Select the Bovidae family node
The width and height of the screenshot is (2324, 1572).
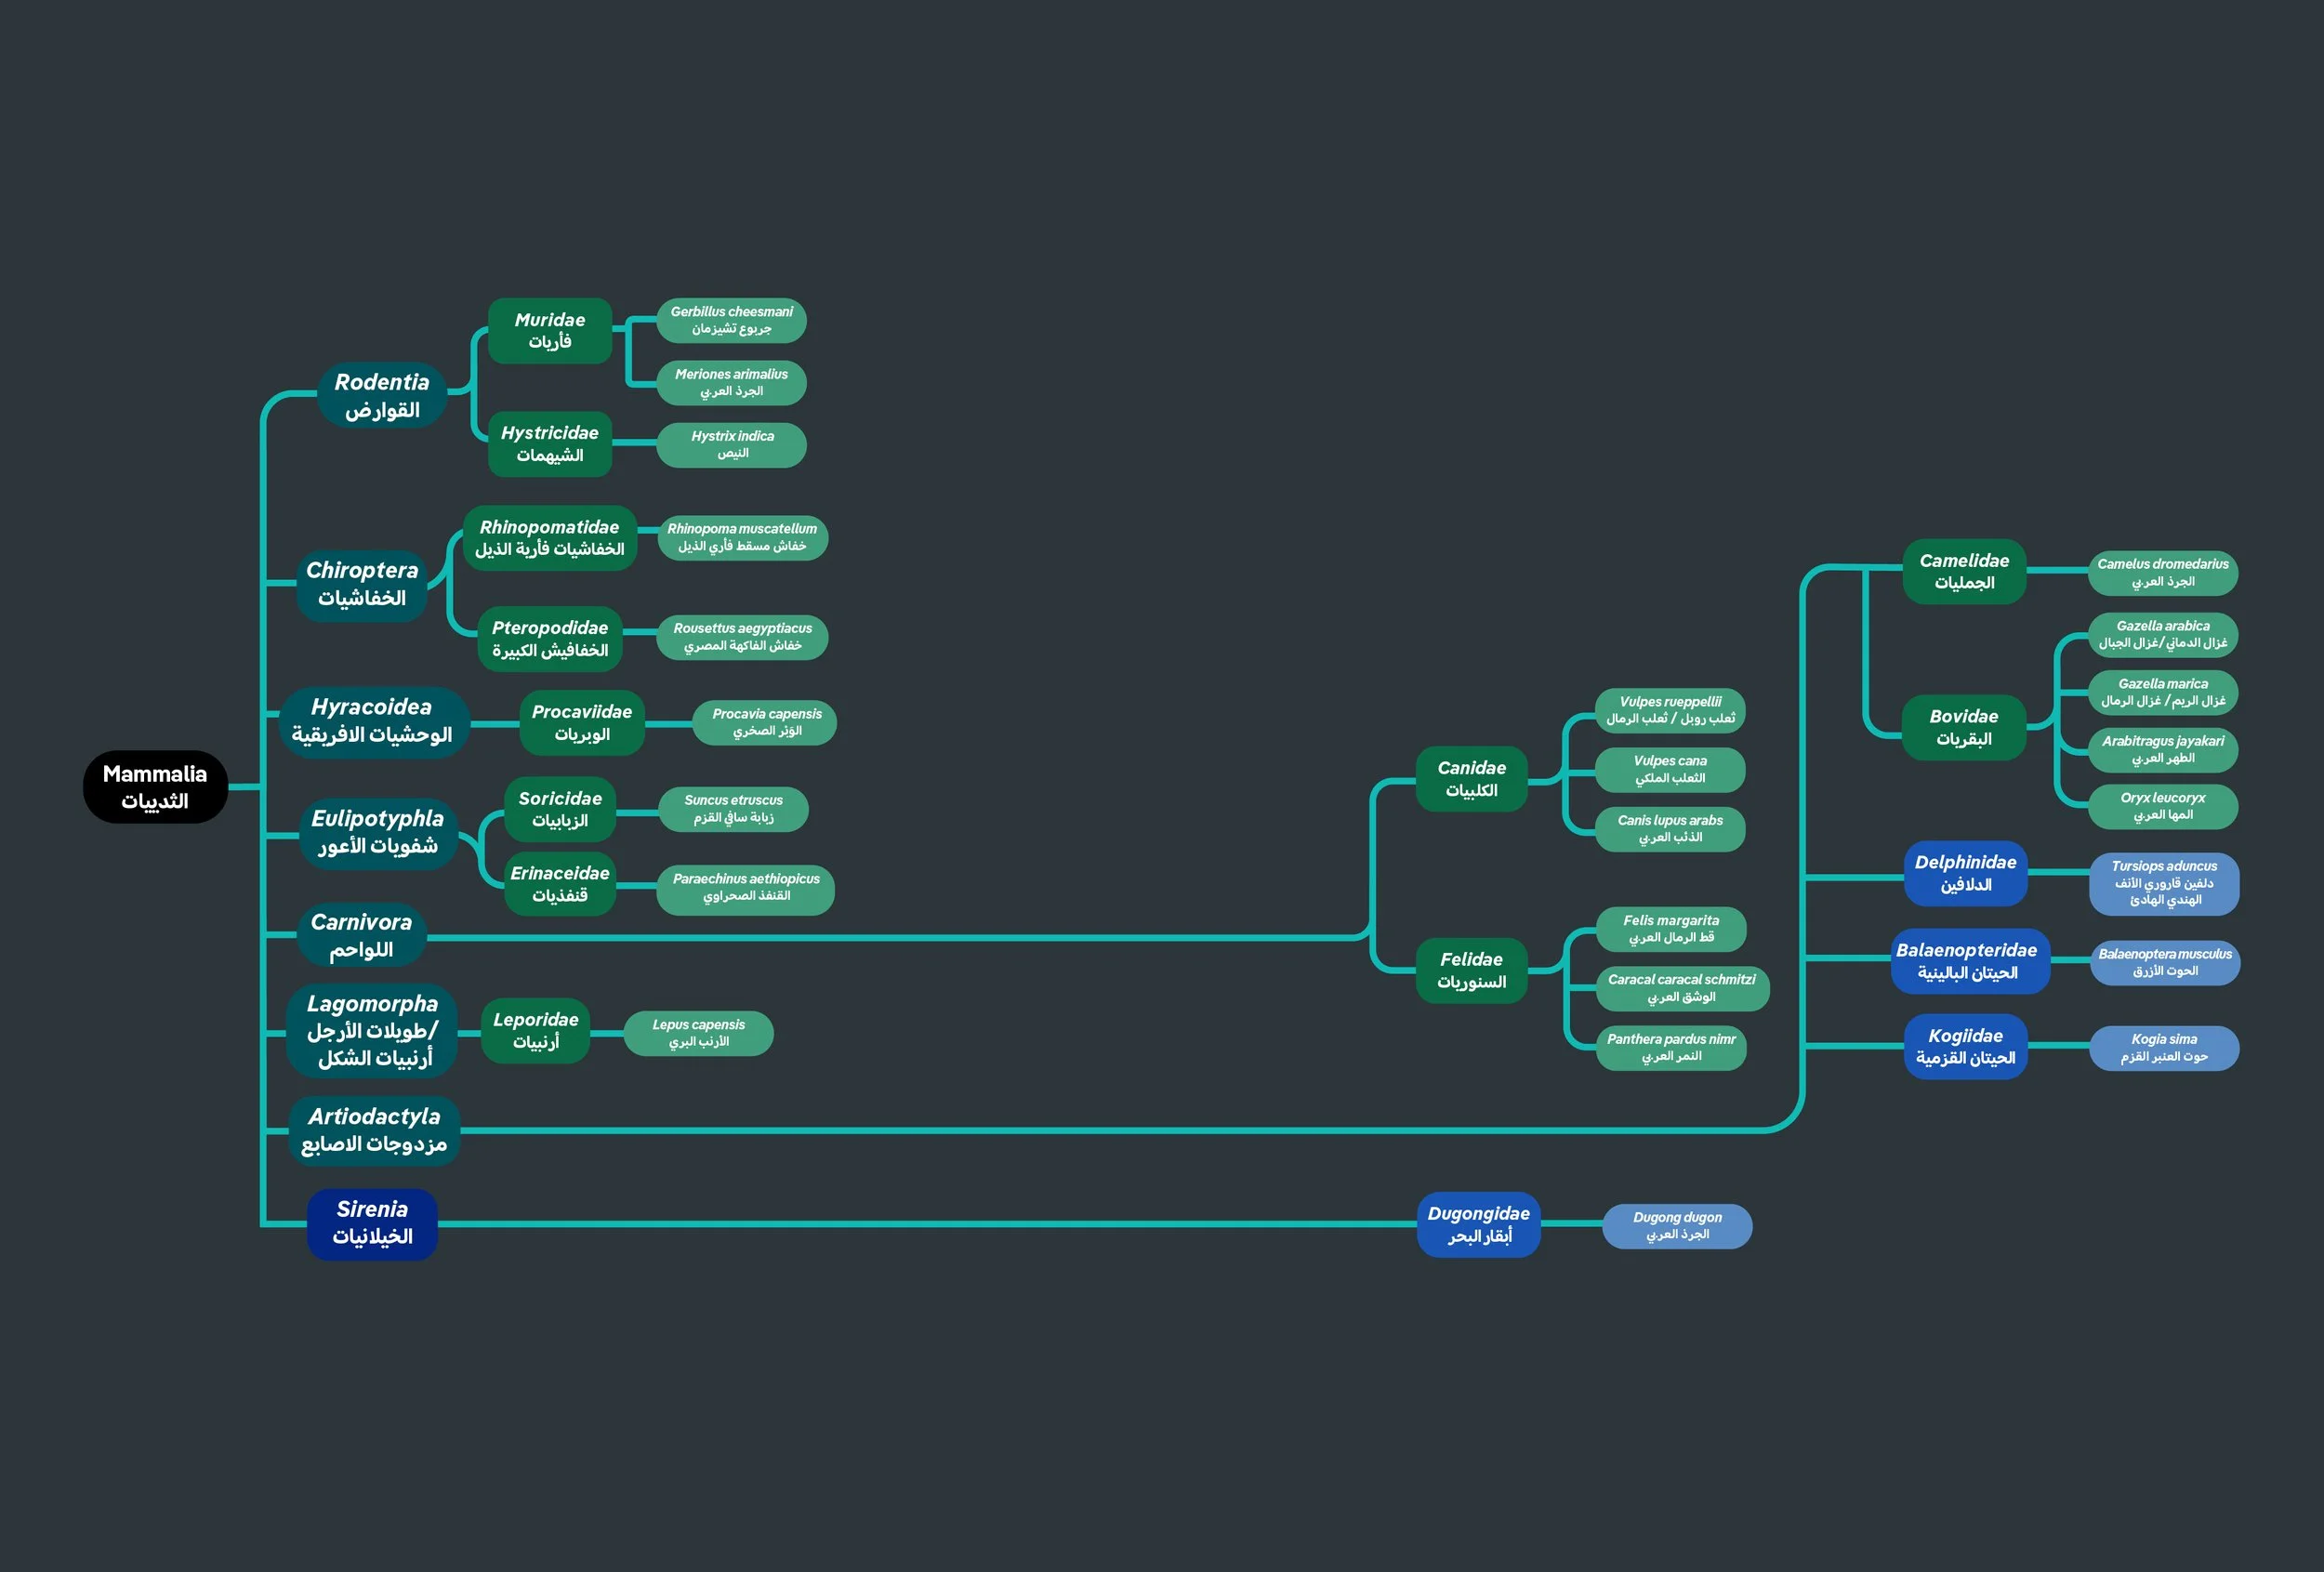[x=1963, y=727]
